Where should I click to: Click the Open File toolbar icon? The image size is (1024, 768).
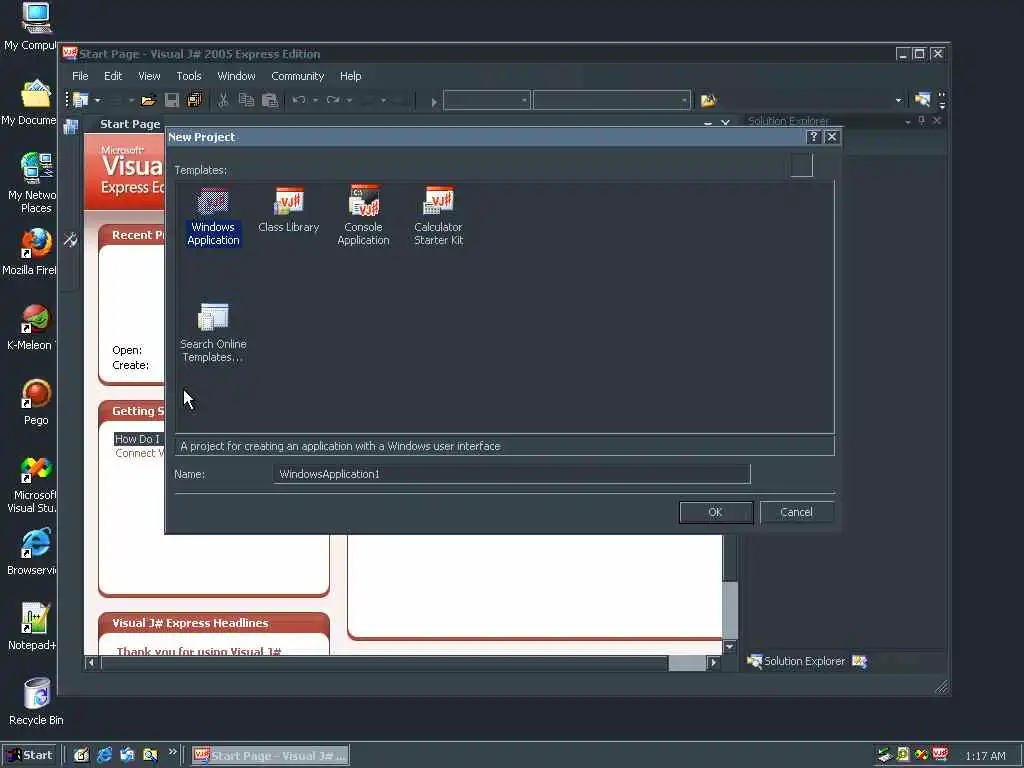coord(148,100)
